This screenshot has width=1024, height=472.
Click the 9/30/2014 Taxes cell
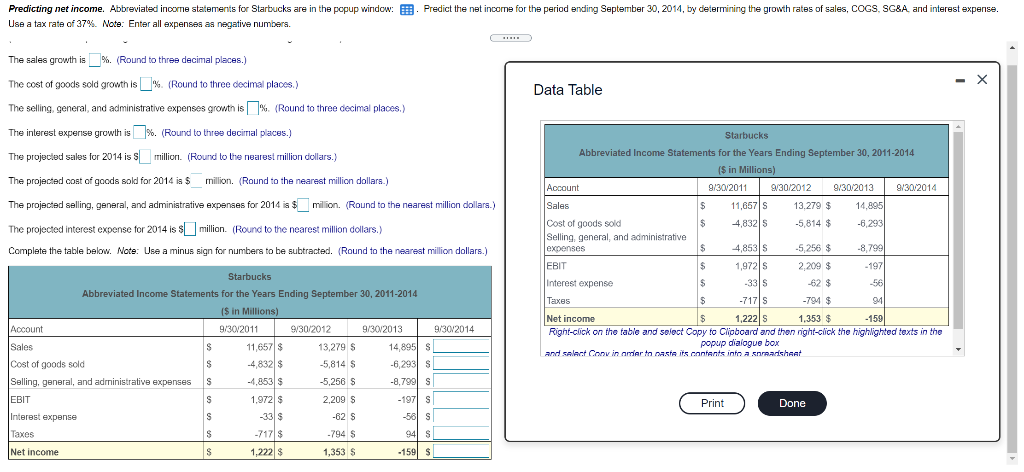[461, 434]
